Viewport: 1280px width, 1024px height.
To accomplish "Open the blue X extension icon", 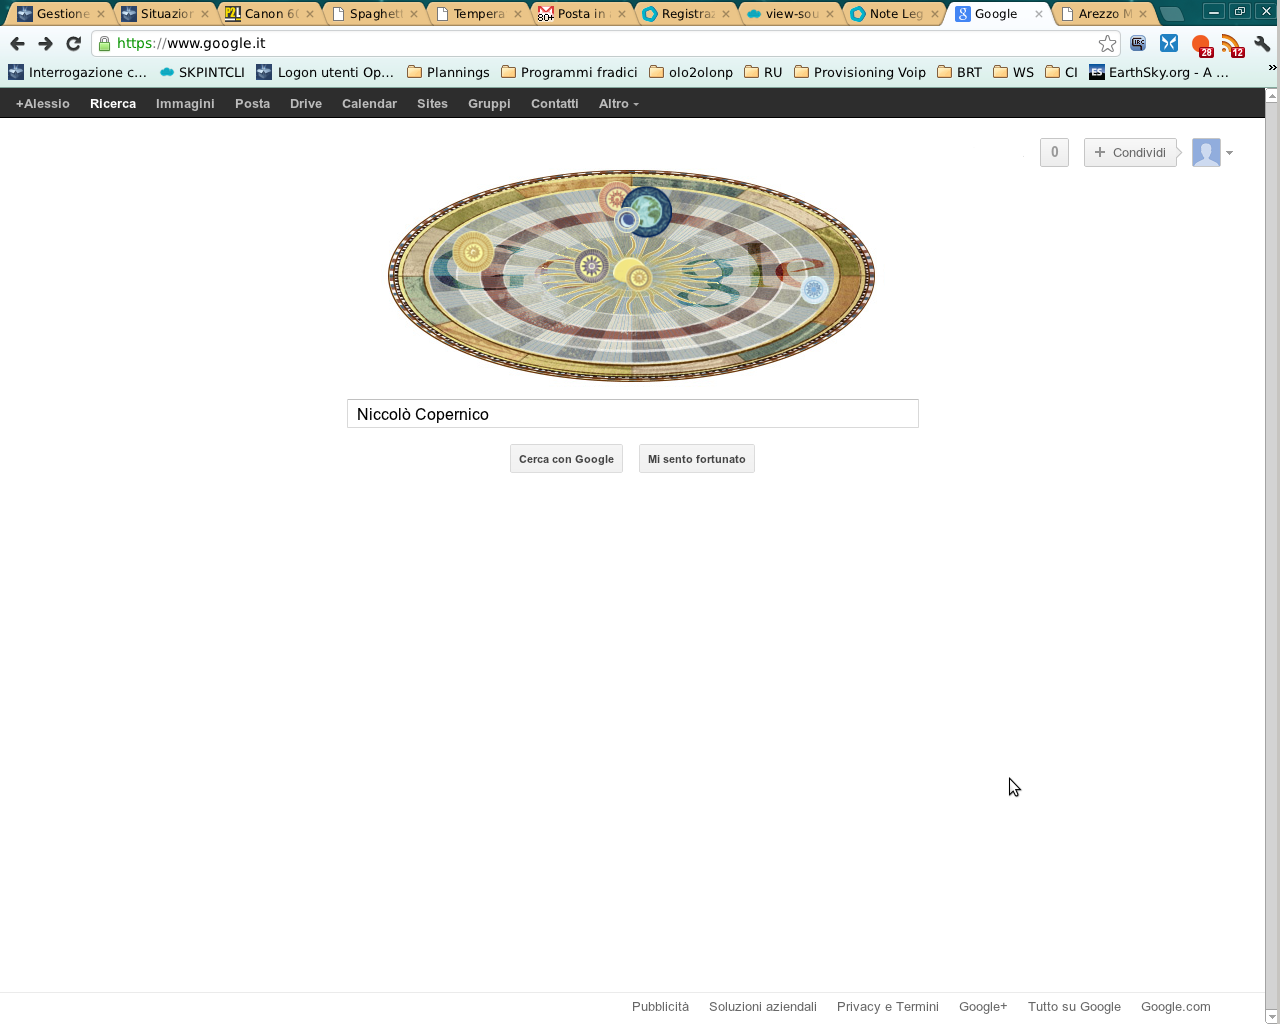I will click(1169, 43).
